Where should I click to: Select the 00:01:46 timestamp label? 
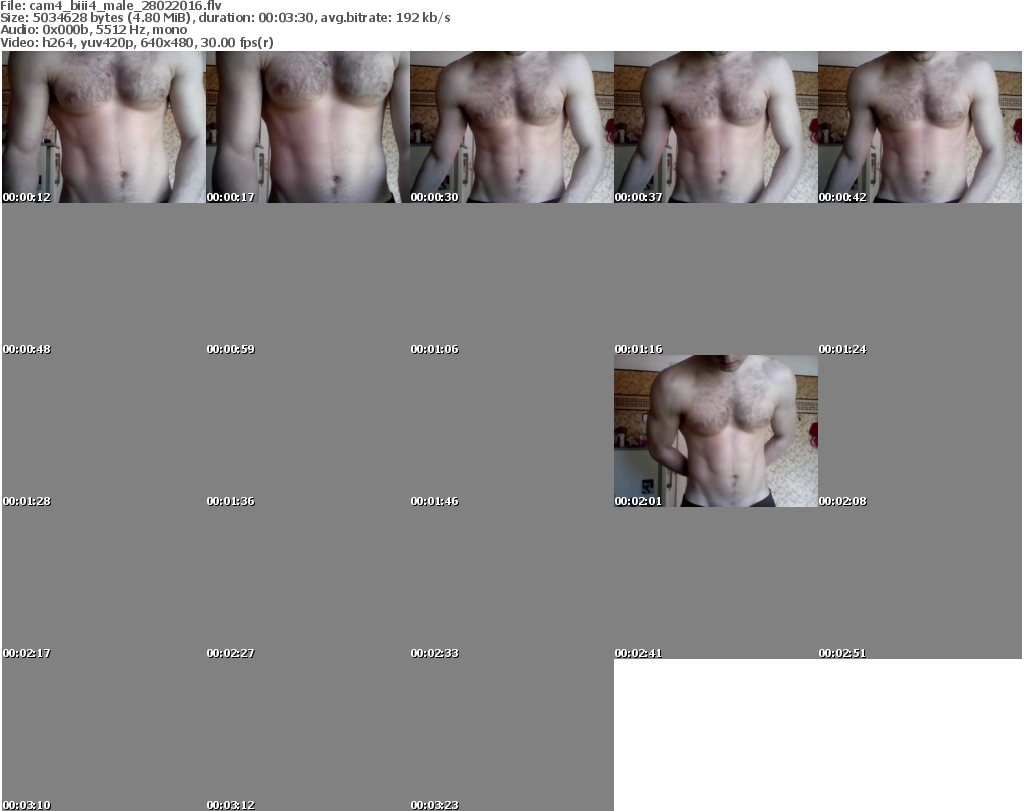434,501
